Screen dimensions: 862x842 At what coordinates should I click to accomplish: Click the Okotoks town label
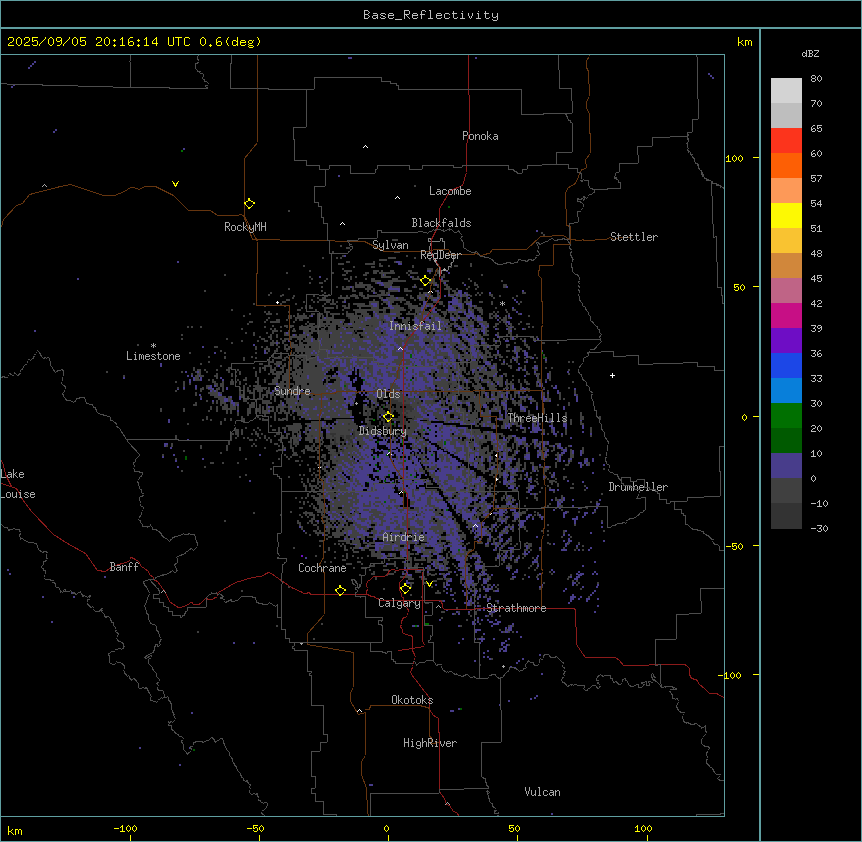[412, 700]
